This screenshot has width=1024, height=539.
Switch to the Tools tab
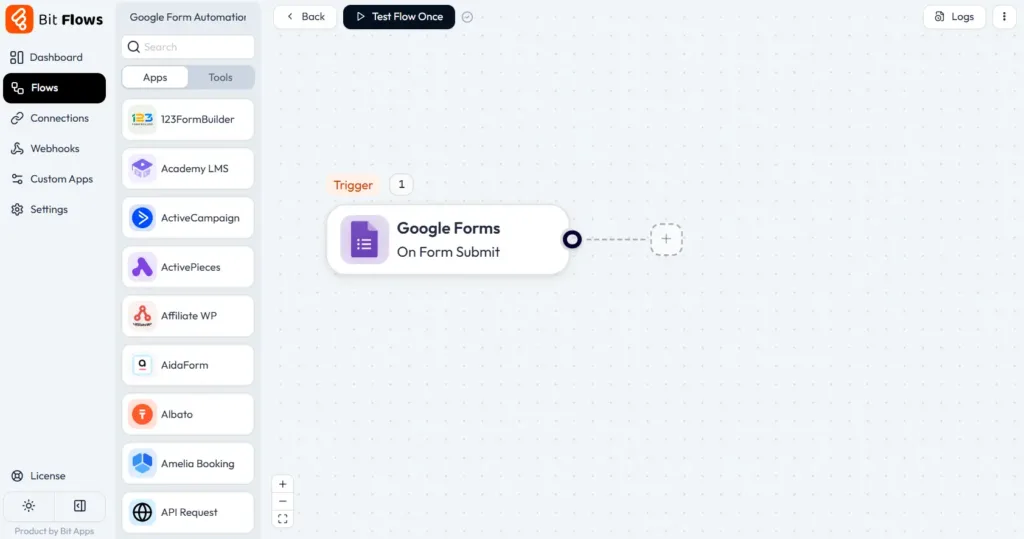coord(221,77)
